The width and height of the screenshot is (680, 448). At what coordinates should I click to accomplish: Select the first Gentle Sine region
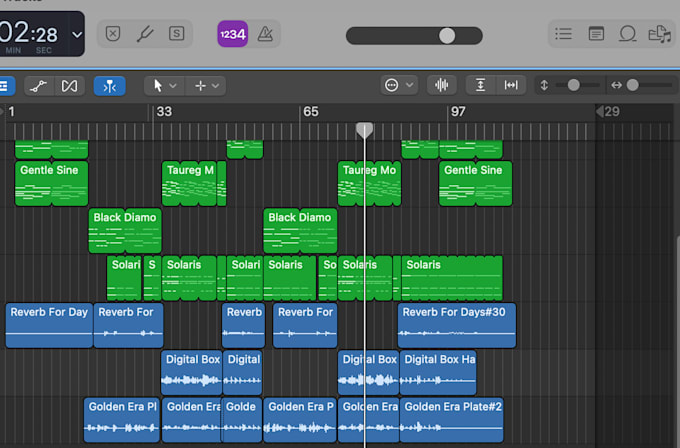52,183
